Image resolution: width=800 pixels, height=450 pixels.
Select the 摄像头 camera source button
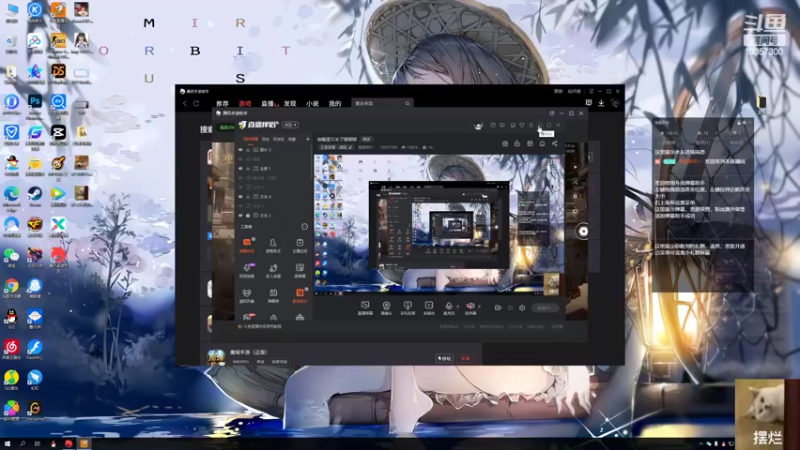386,308
